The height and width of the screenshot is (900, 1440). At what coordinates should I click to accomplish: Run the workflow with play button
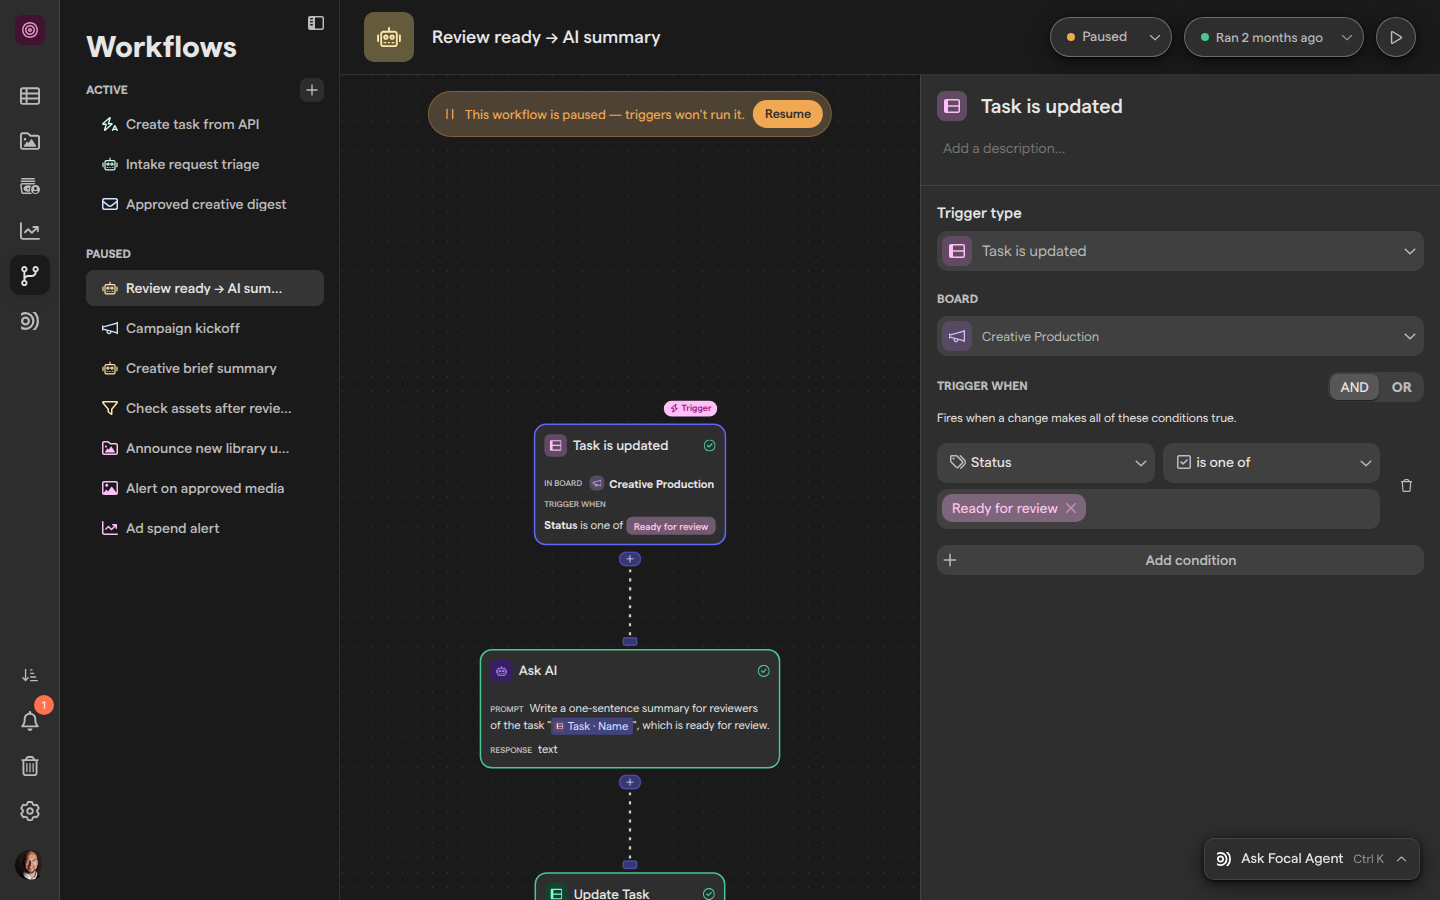[x=1396, y=37]
